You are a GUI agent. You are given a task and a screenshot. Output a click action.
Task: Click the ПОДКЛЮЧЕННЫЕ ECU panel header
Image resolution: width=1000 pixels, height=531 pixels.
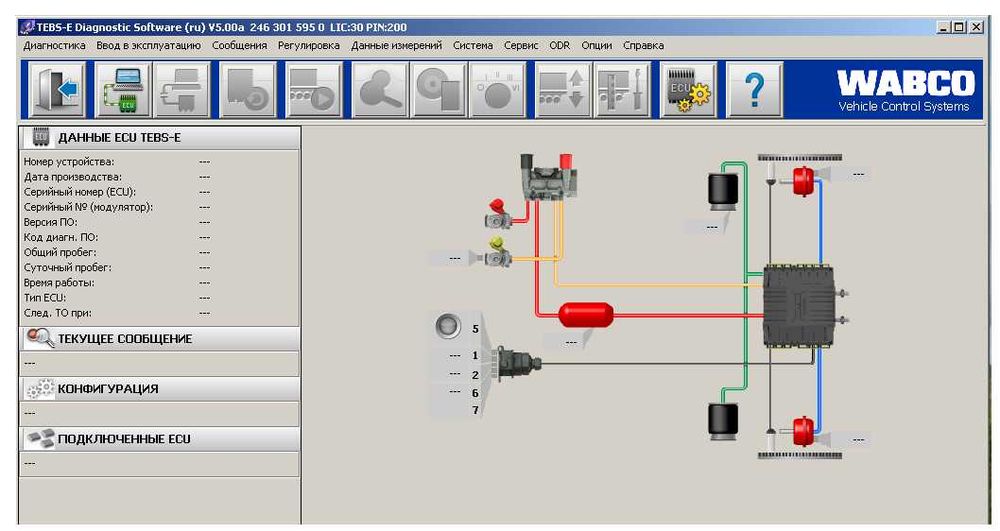coord(159,439)
